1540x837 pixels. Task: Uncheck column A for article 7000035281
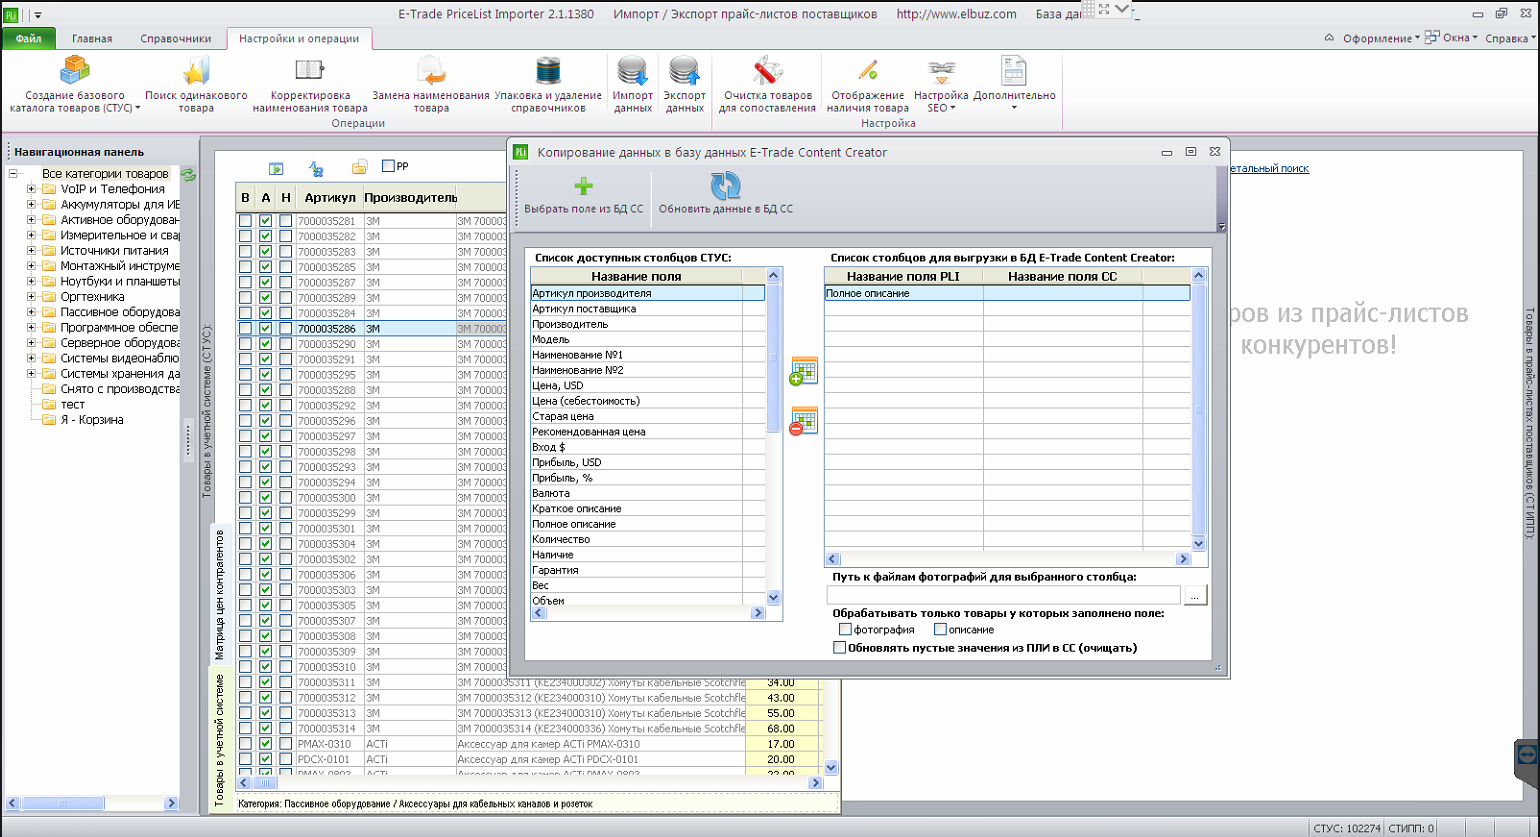[265, 221]
